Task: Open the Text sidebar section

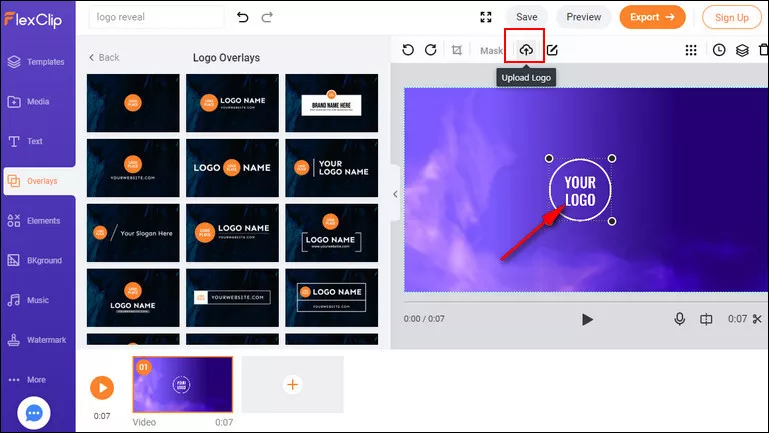Action: (26, 141)
